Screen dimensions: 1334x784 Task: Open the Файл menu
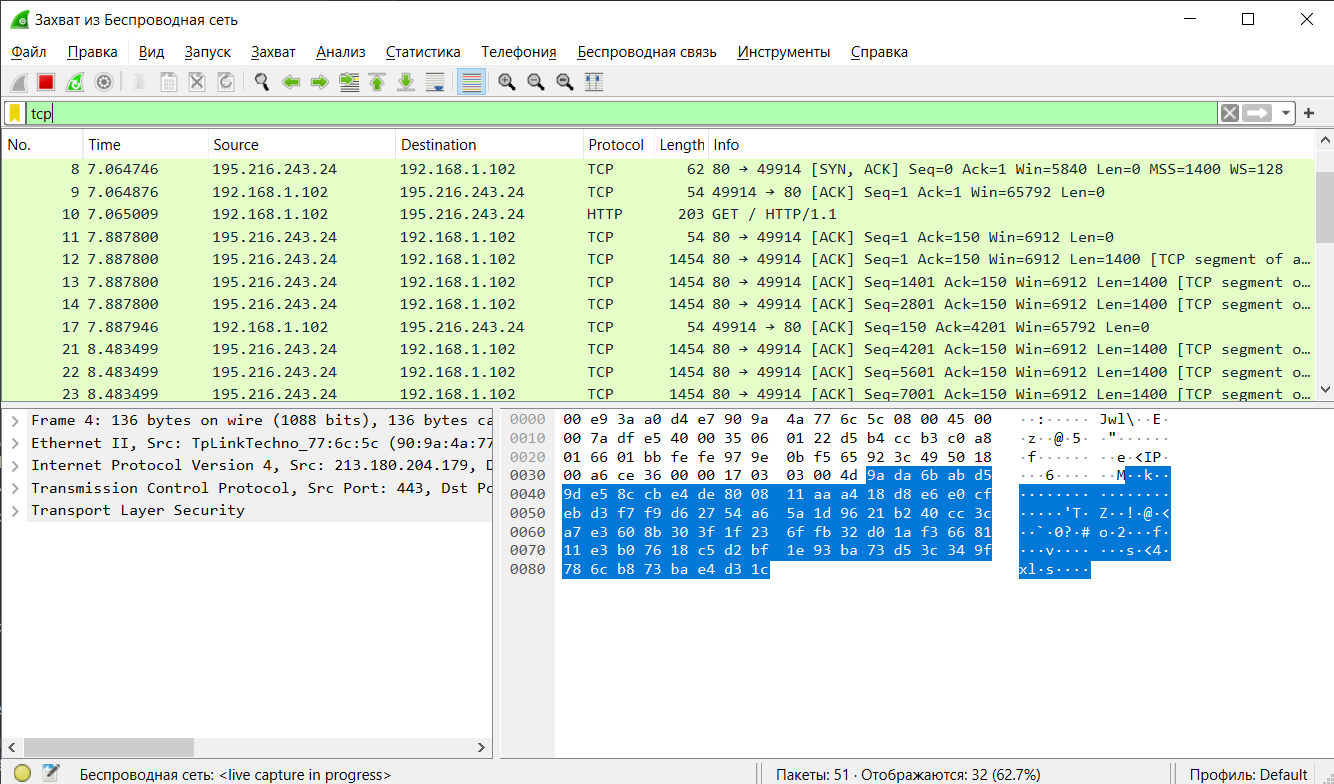click(29, 52)
